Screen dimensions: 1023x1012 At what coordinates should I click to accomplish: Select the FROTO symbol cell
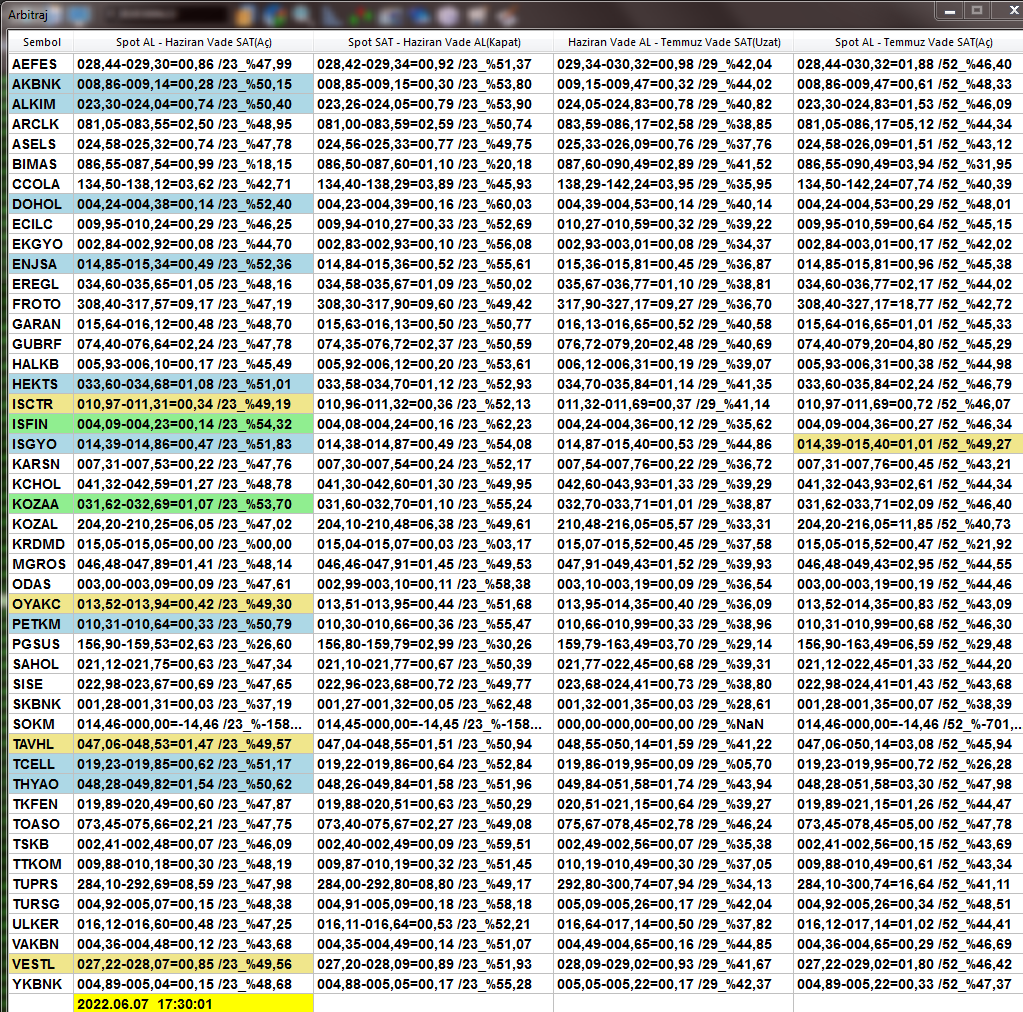coord(41,304)
